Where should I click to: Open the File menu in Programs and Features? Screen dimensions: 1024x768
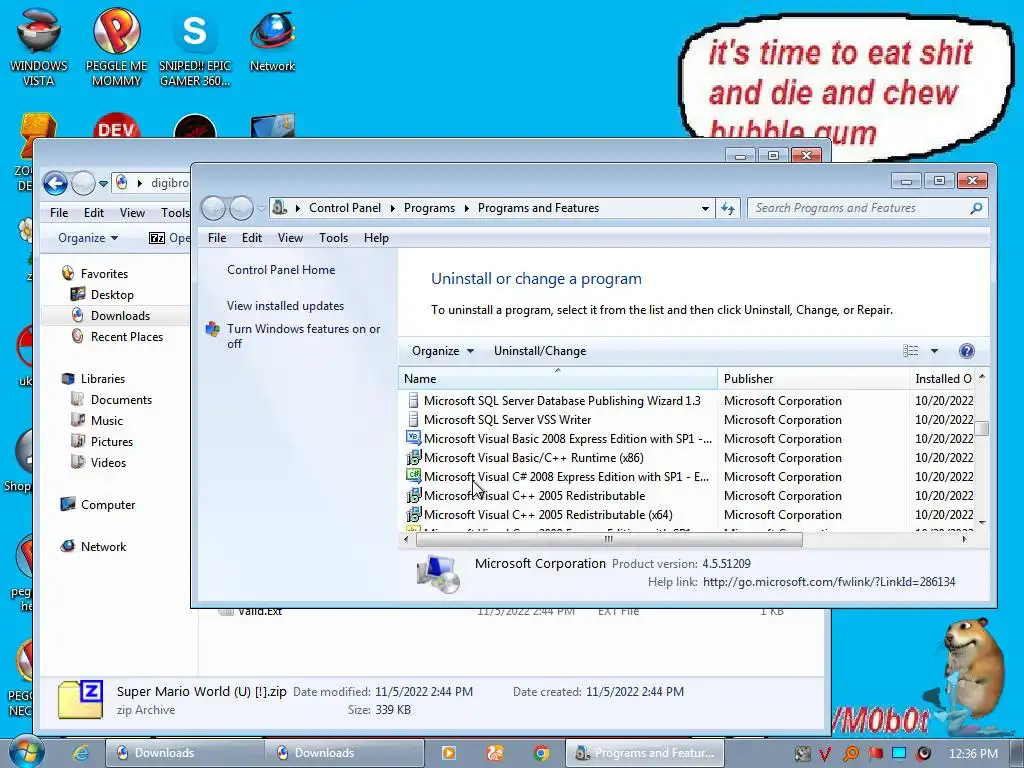[217, 238]
